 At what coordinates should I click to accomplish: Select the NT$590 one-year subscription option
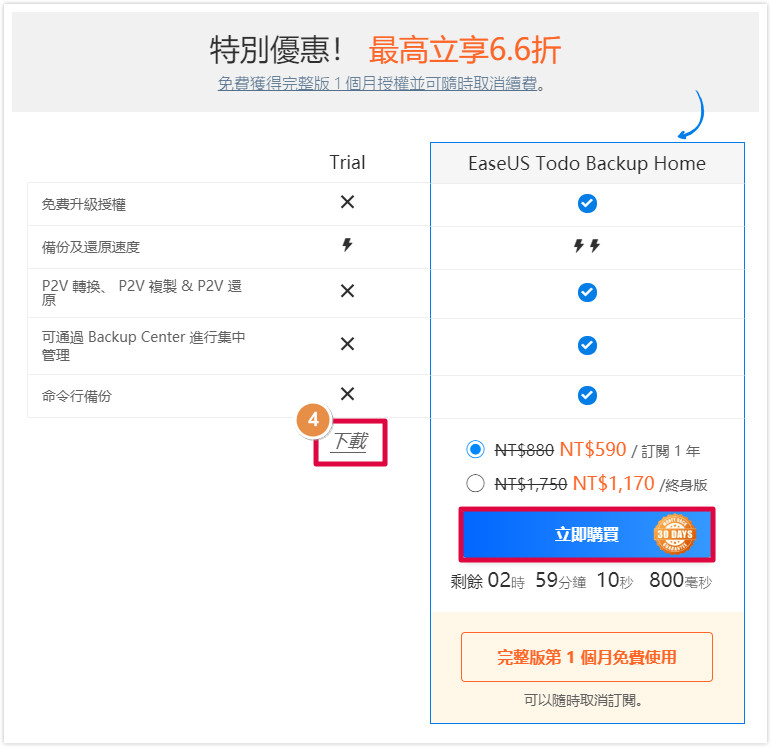coord(475,449)
